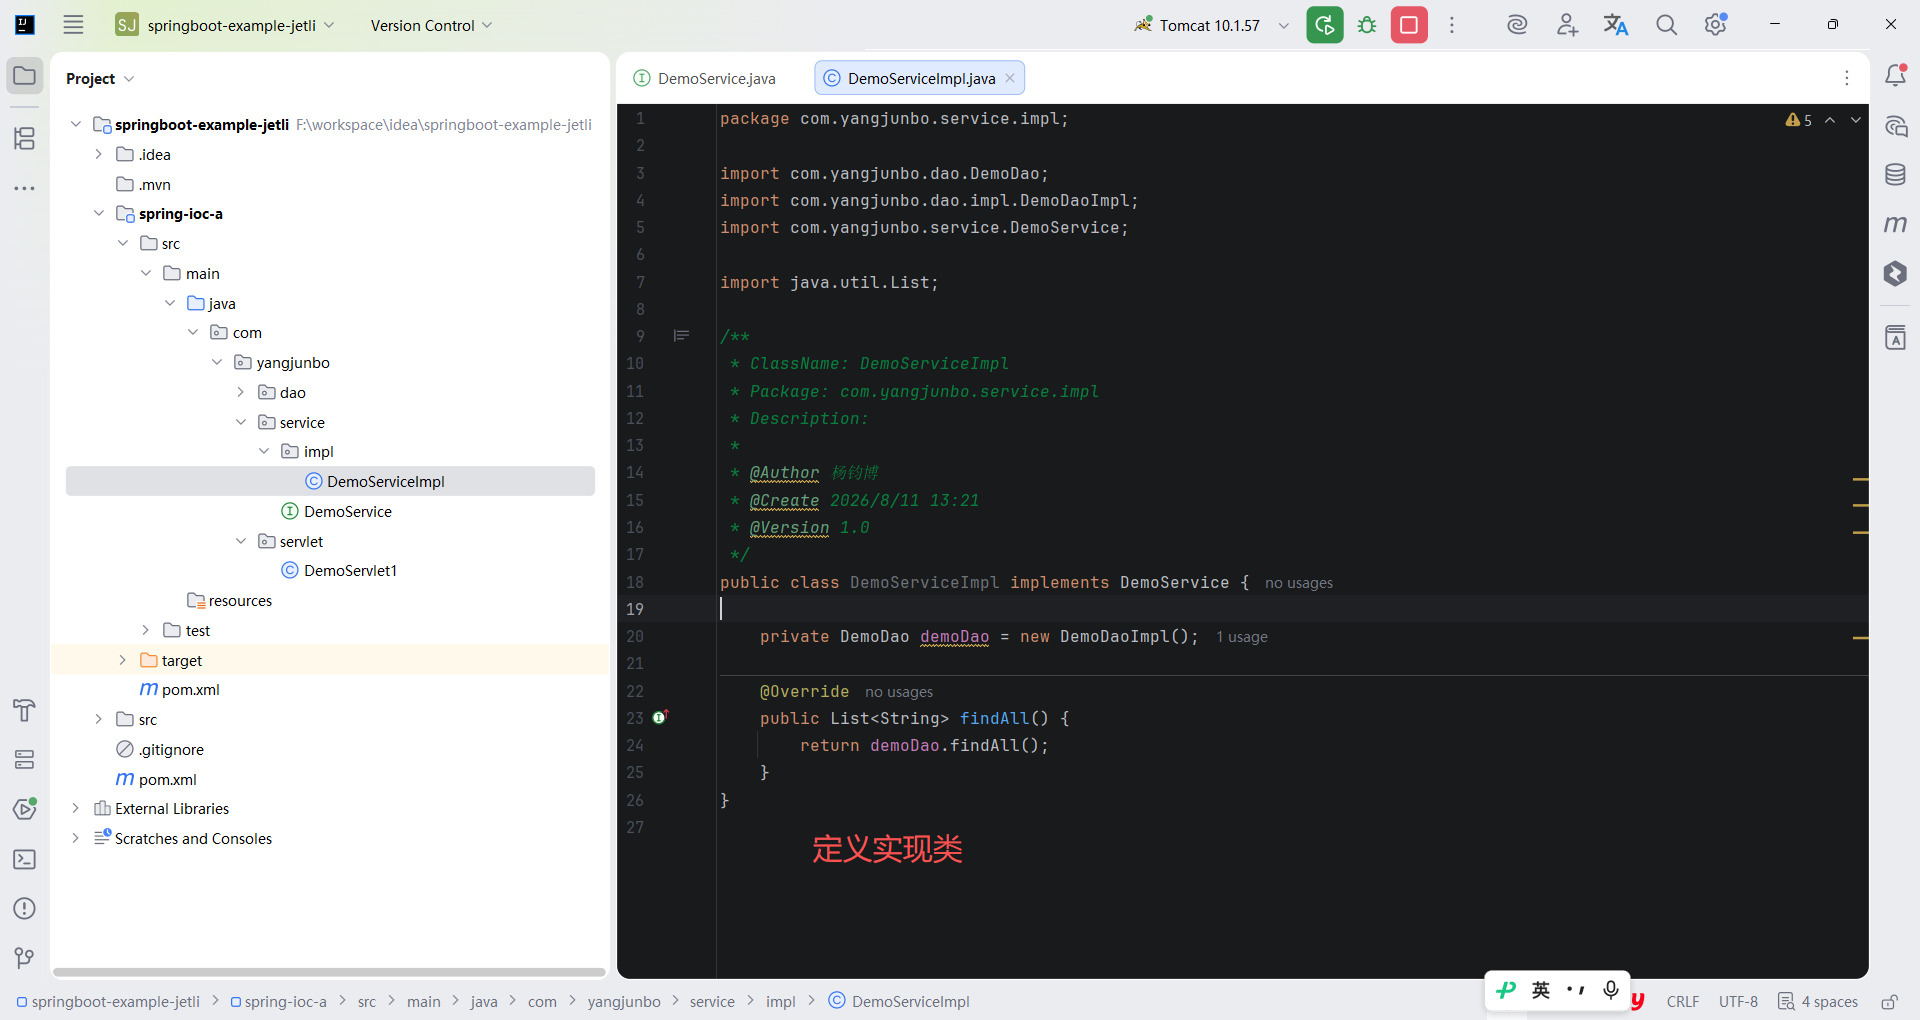
Task: Open the AI Assistant swirl icon in the toolbar
Action: point(1517,25)
